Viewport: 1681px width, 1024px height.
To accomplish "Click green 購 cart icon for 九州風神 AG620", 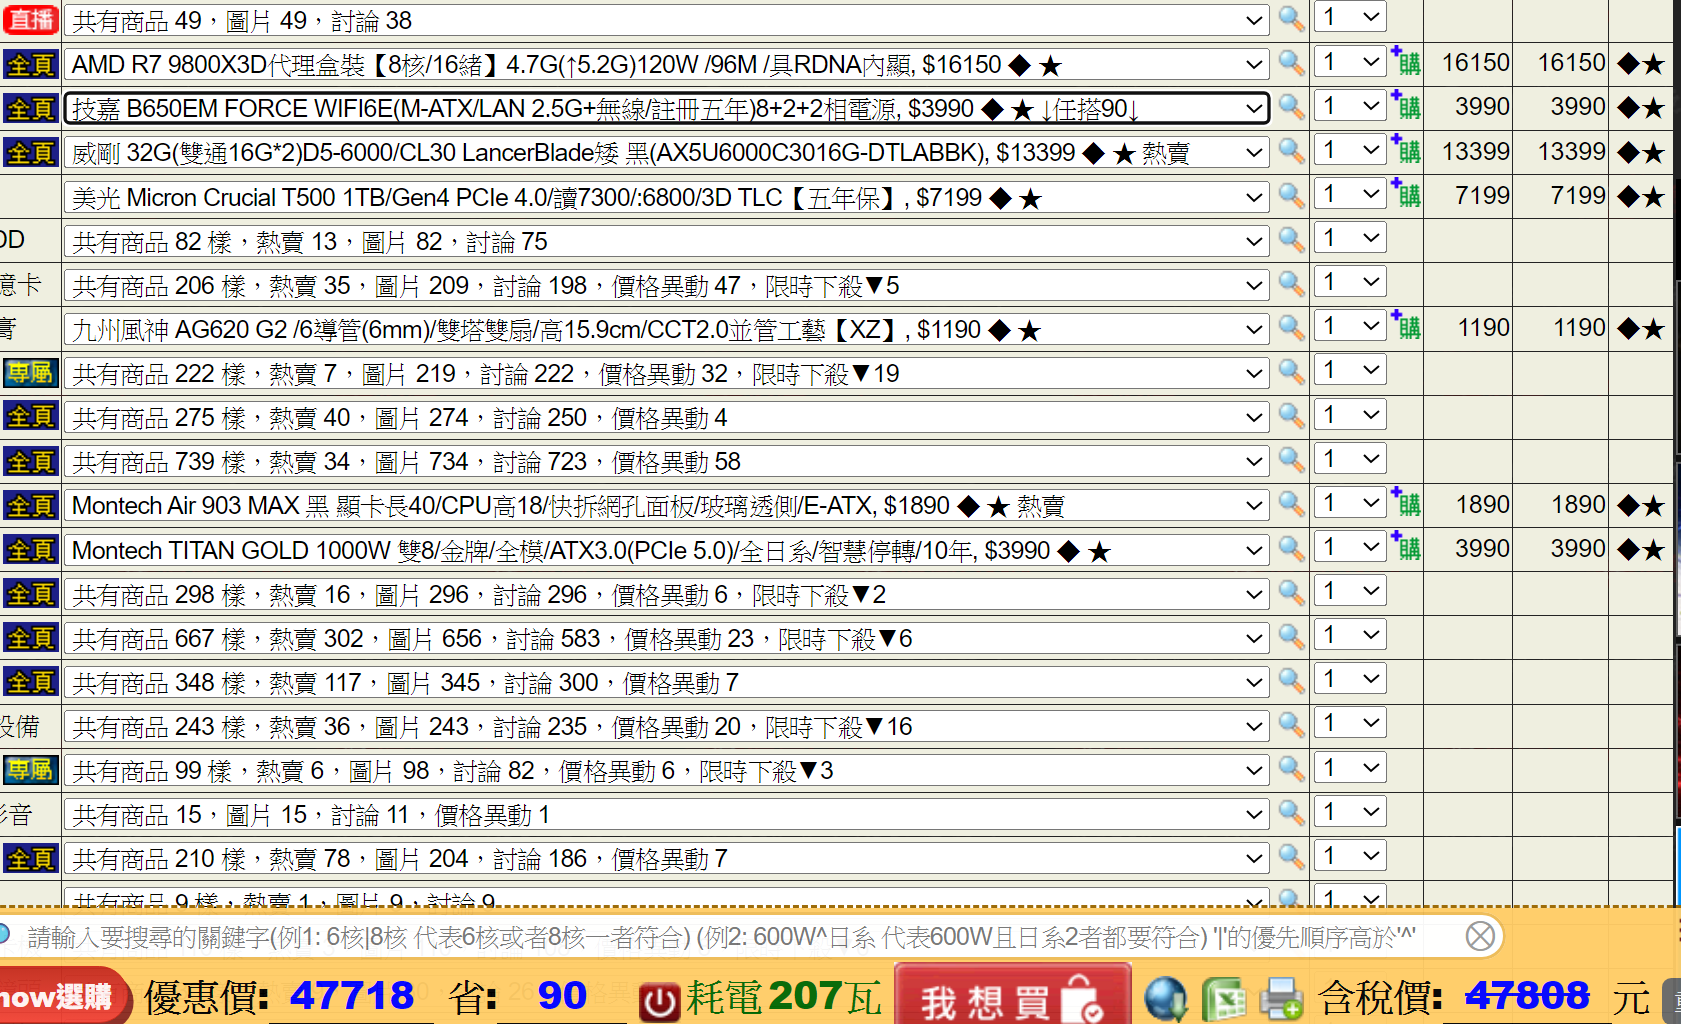I will coord(1406,327).
